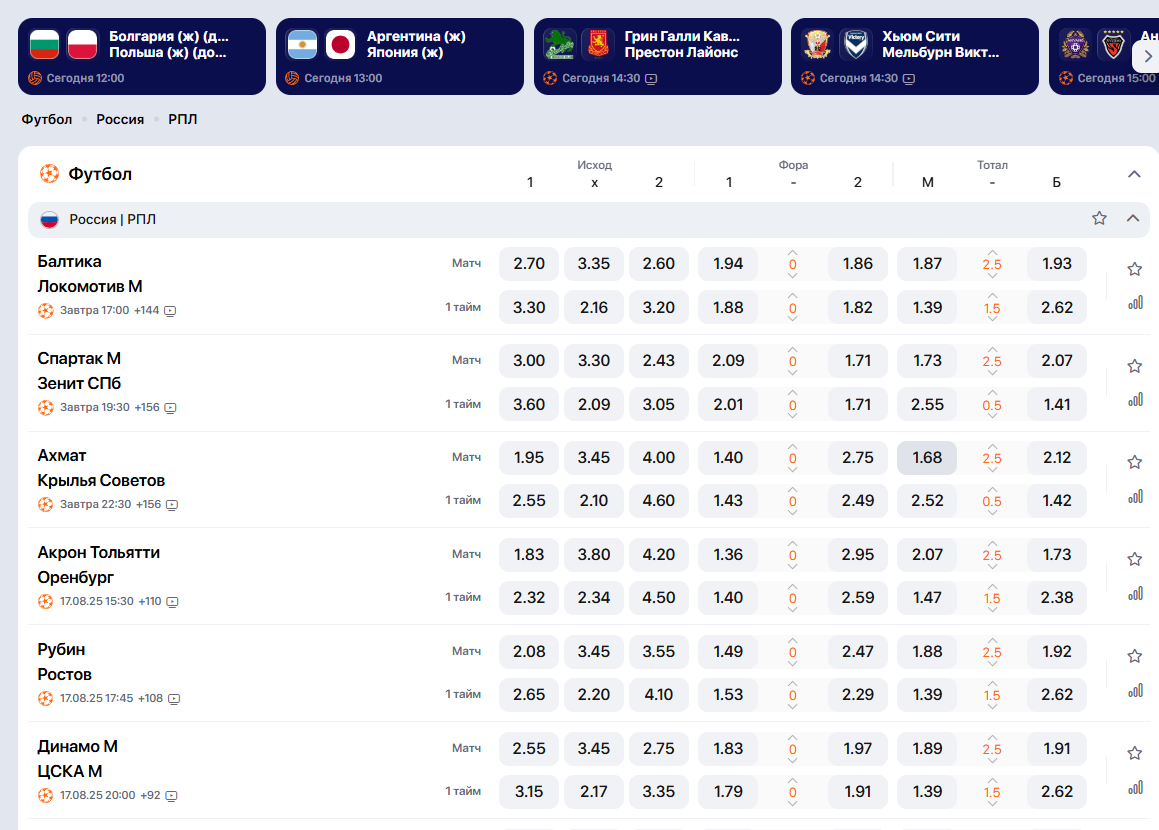1159x830 pixels.
Task: Show +156 more markets for Спартак М
Action: tap(147, 407)
